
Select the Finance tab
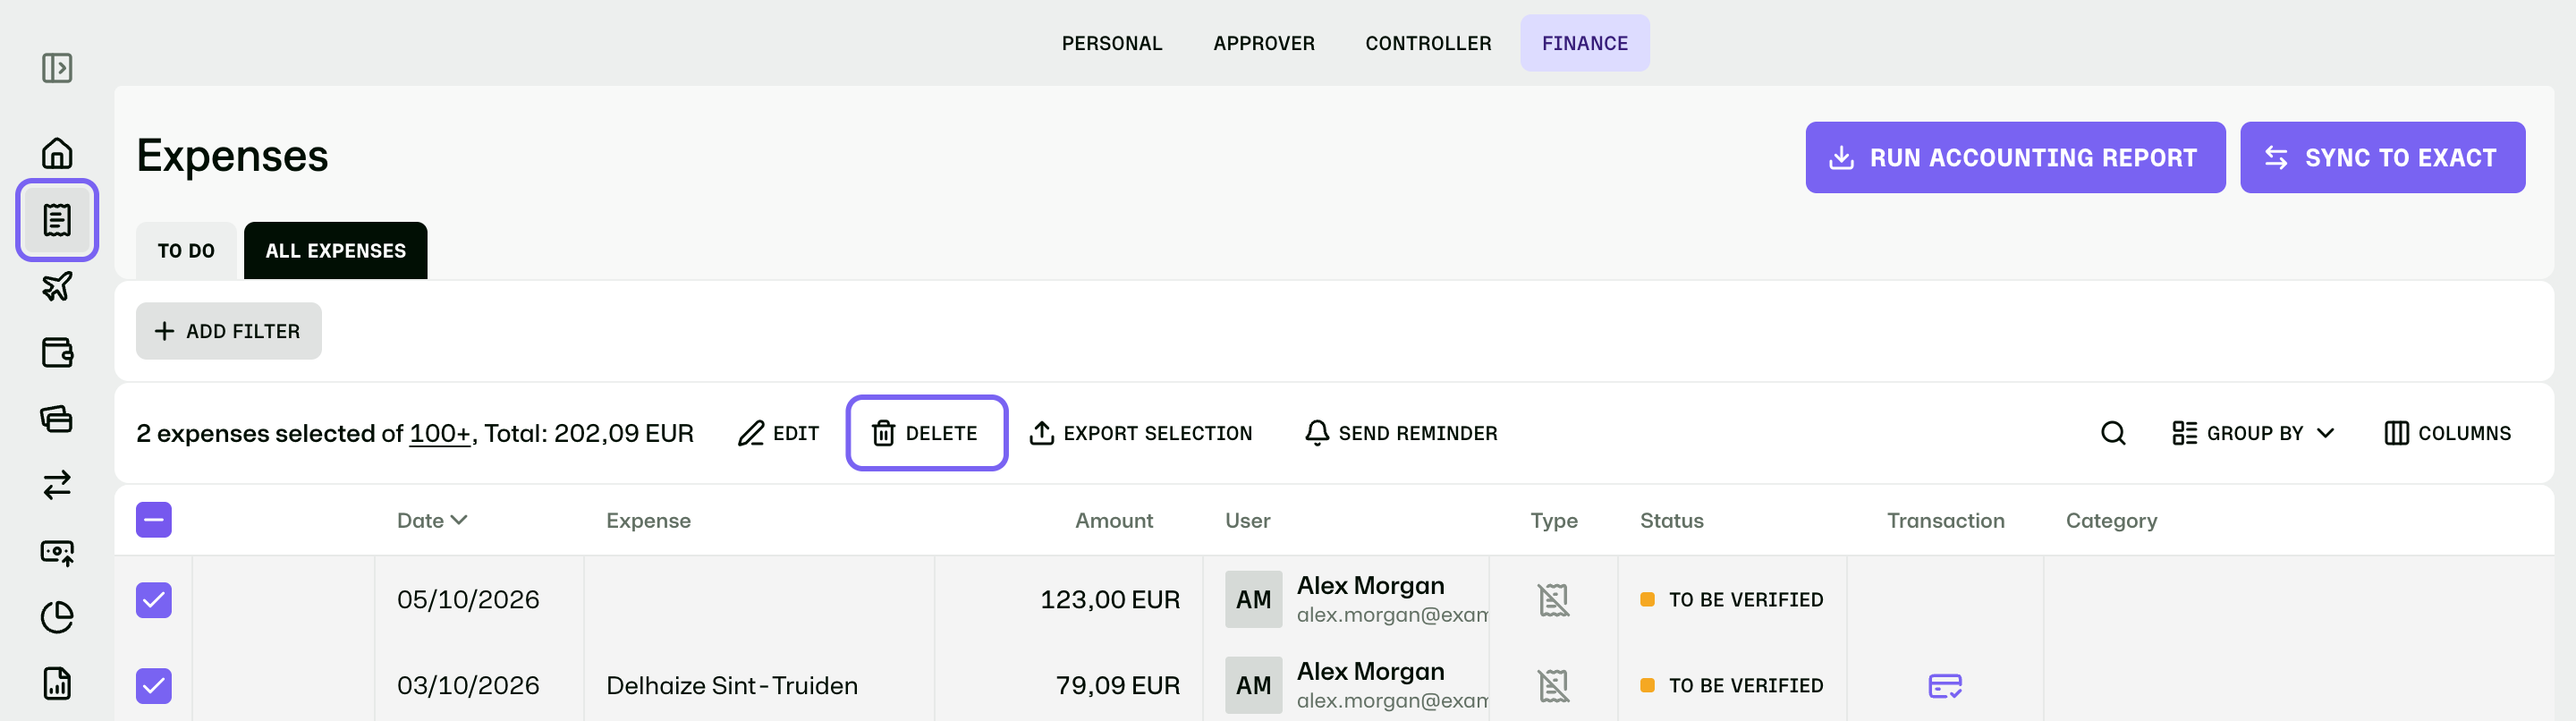click(1585, 43)
